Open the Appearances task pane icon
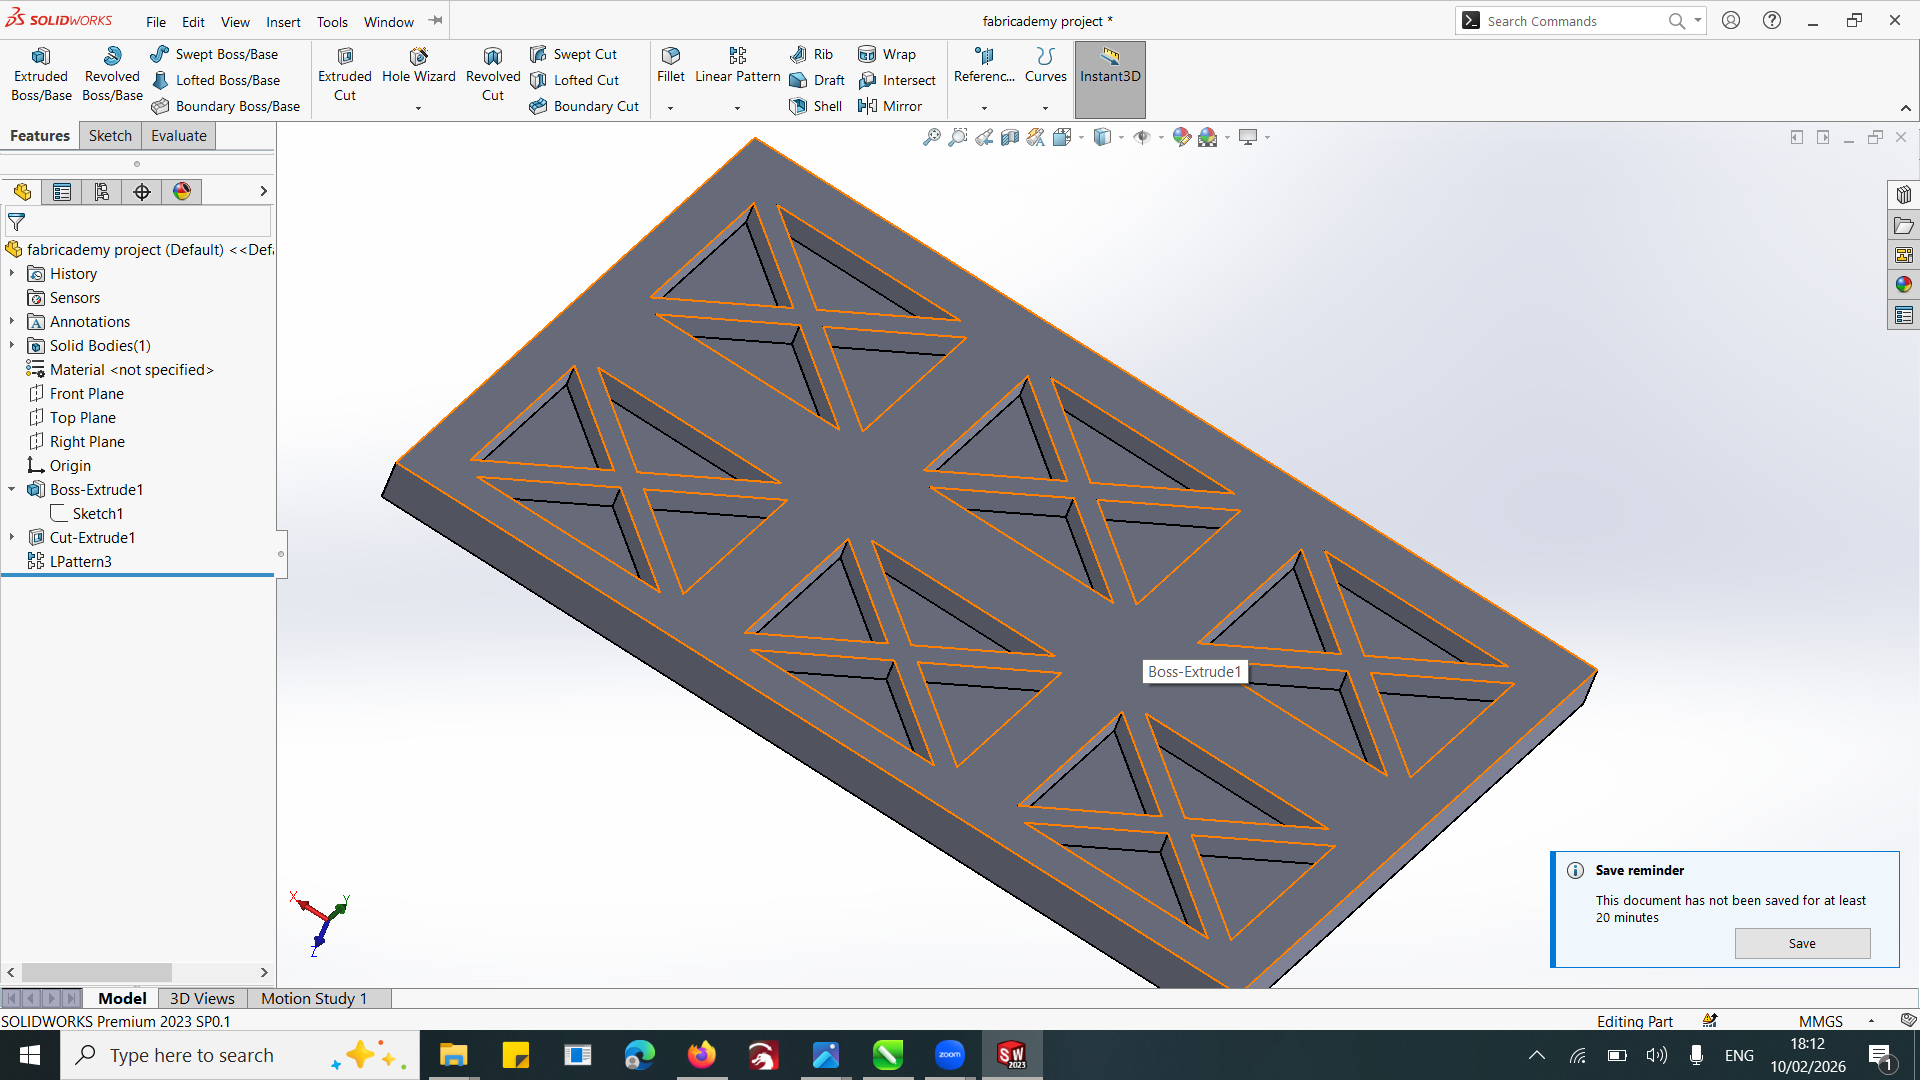This screenshot has height=1080, width=1920. [1903, 285]
